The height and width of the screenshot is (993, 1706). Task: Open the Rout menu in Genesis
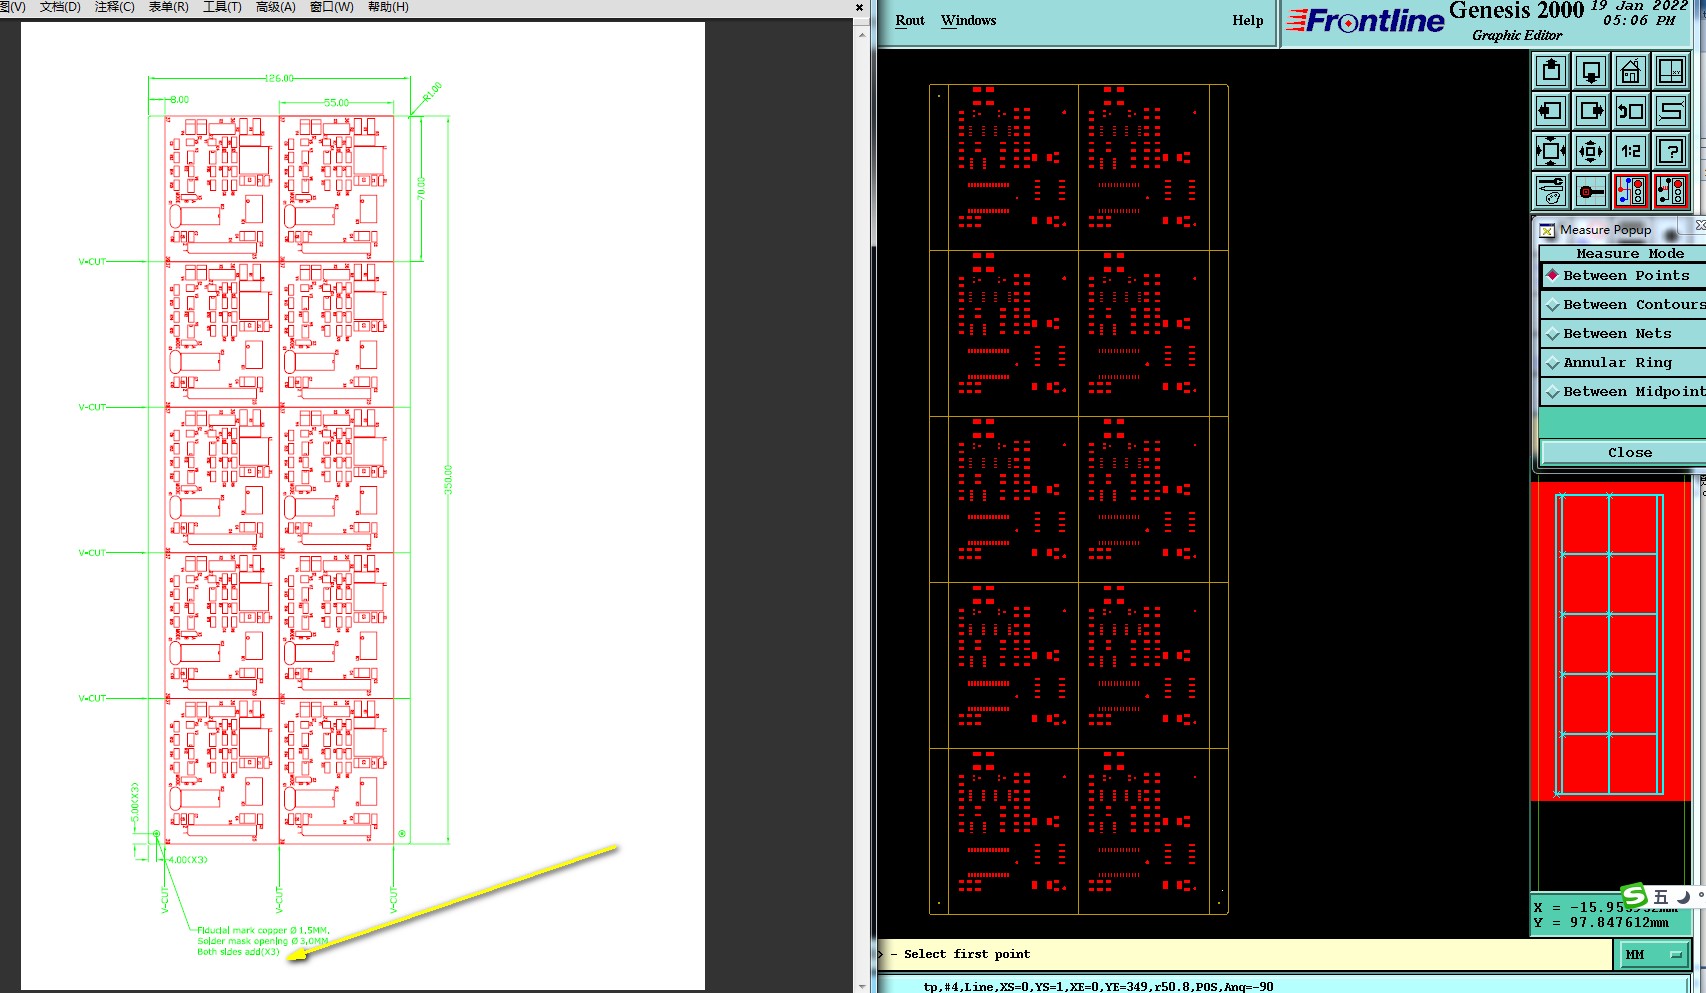(x=910, y=21)
